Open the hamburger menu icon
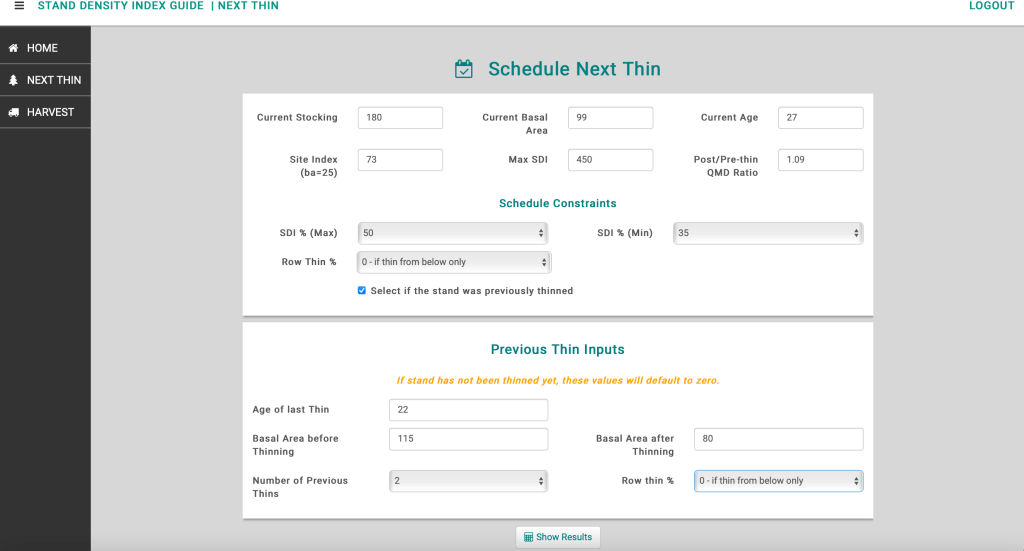Viewport: 1024px width, 551px height. tap(19, 6)
